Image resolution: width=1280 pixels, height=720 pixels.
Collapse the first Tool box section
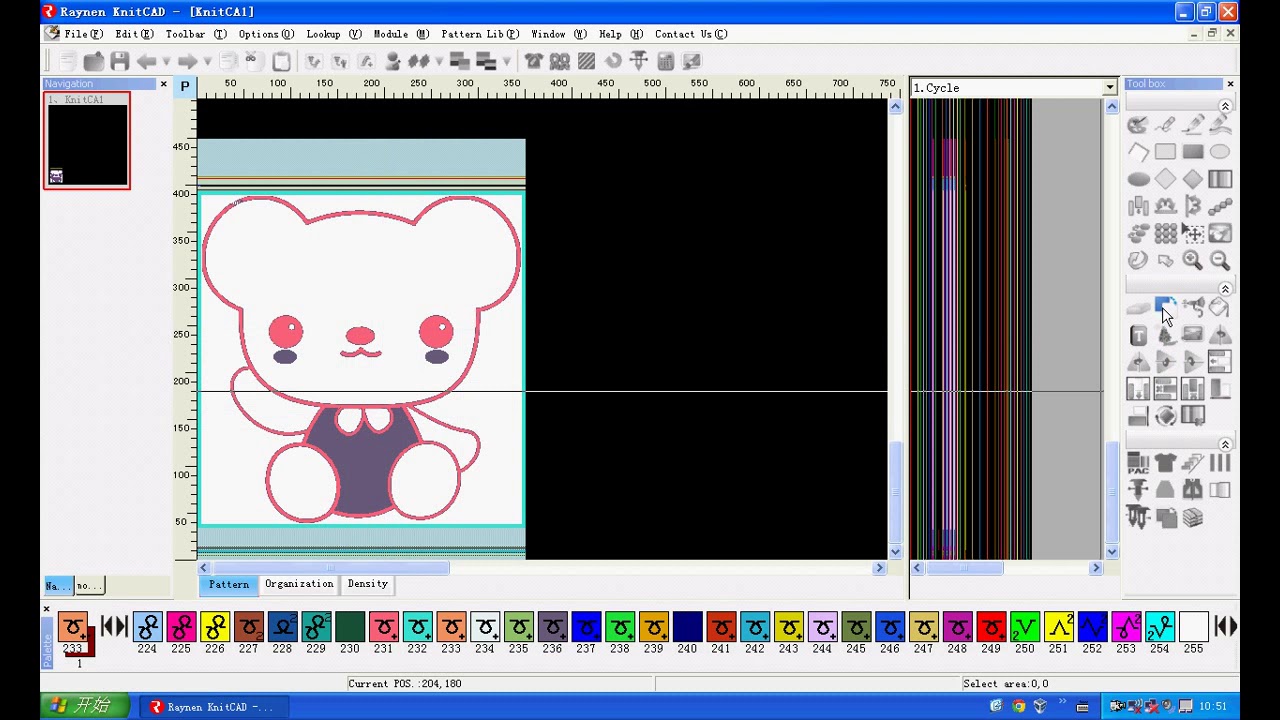click(x=1225, y=106)
